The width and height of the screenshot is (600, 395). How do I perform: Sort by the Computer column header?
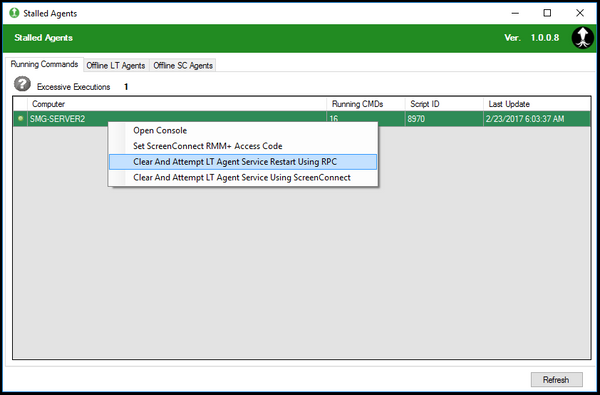(177, 104)
